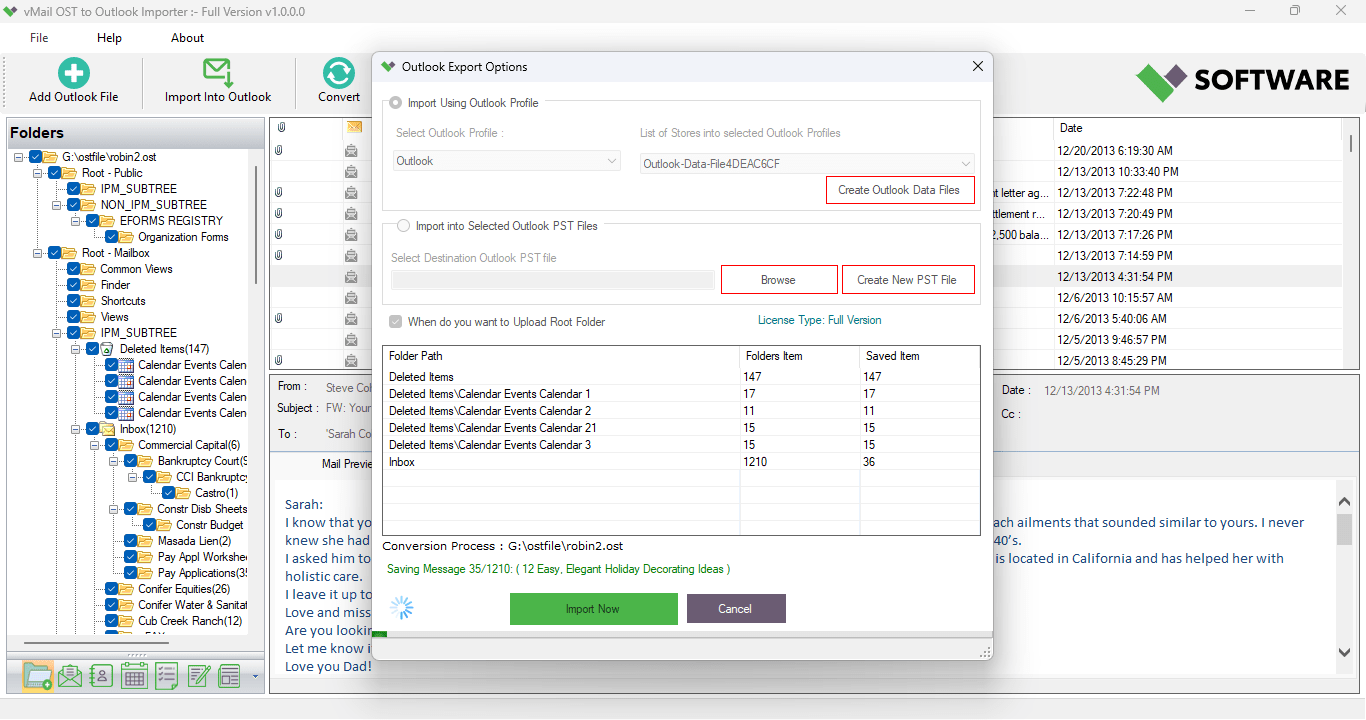Click the Add Outlook File toolbar icon

(73, 72)
